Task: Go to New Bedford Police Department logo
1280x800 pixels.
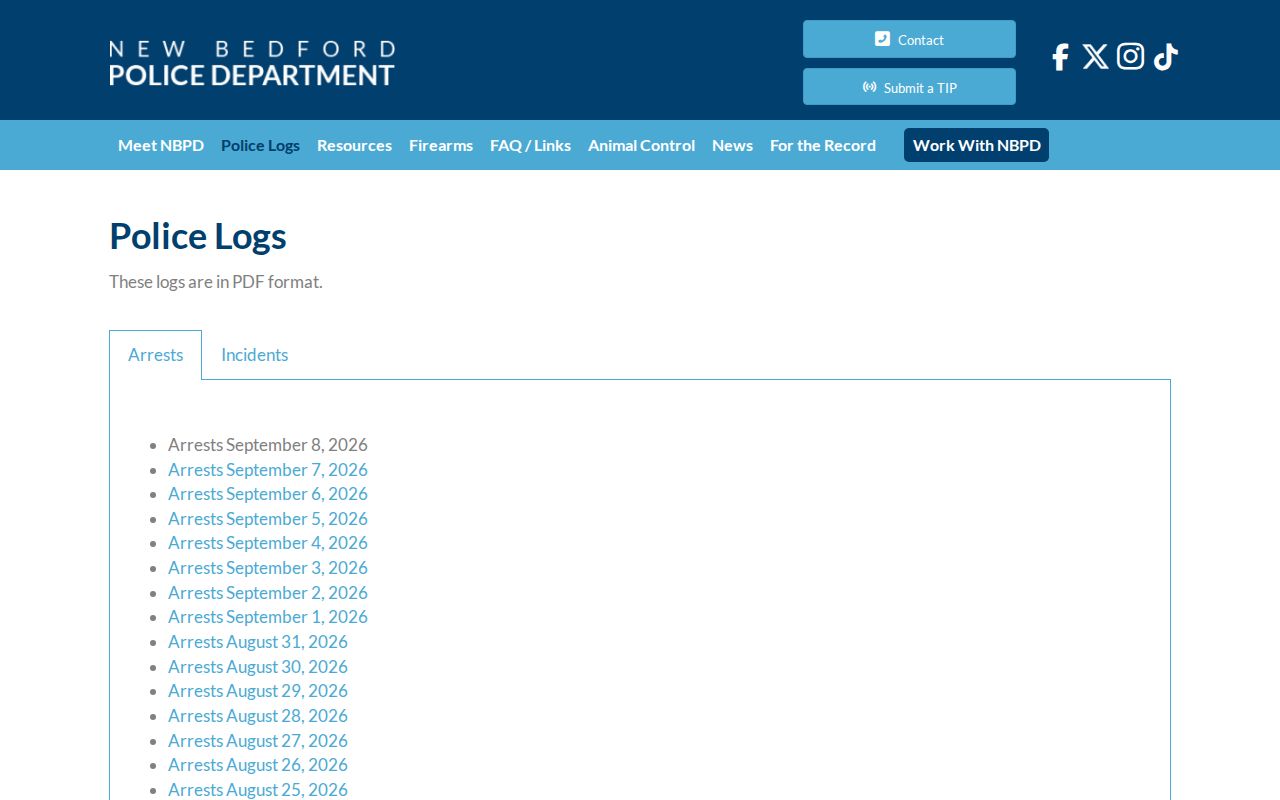Action: 252,62
